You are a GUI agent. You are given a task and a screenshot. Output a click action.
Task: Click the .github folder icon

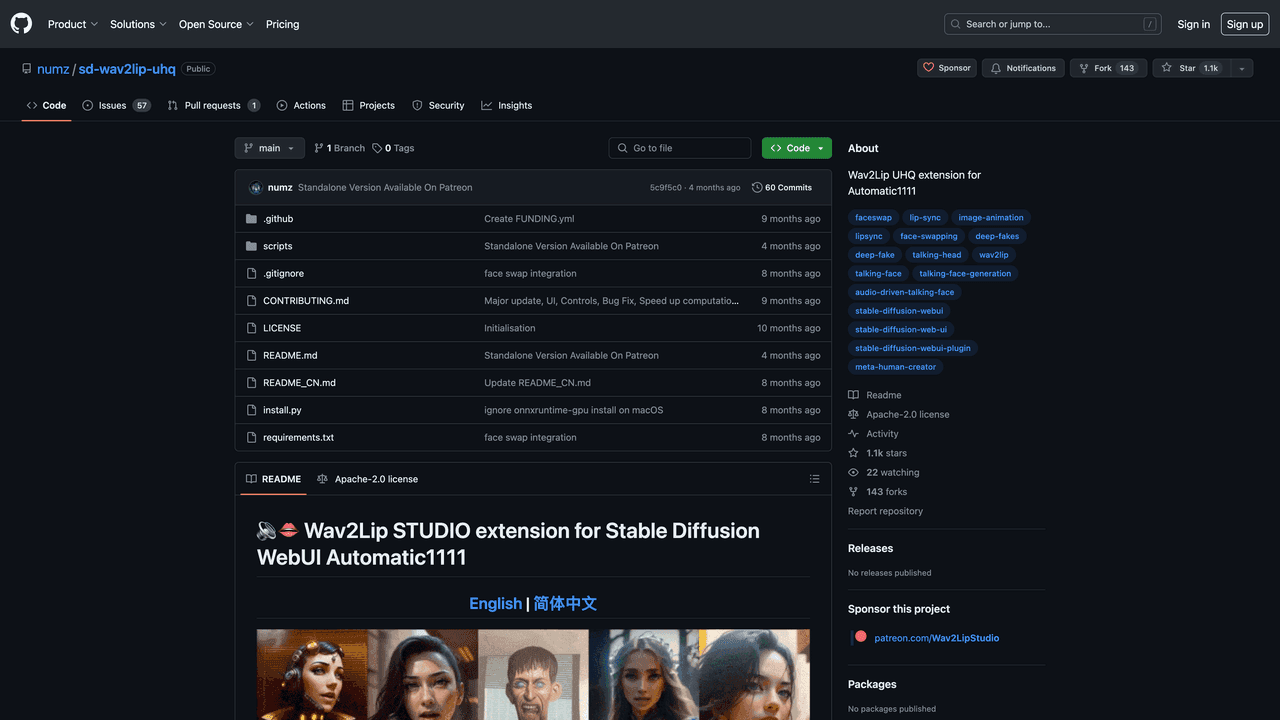[252, 219]
